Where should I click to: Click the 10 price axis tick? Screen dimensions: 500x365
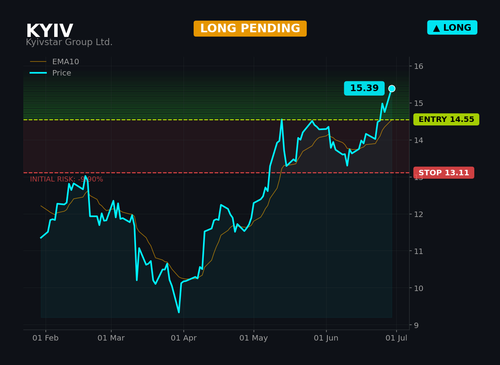pyautogui.click(x=419, y=288)
